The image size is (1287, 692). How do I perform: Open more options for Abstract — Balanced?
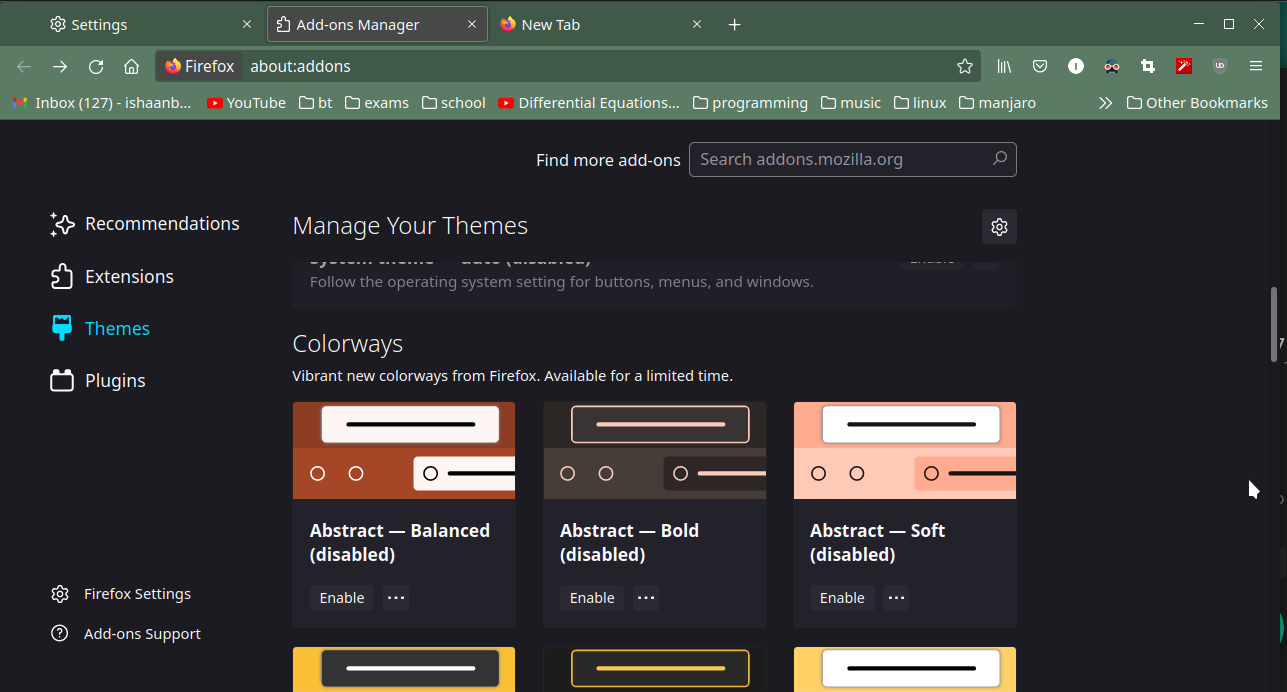396,598
